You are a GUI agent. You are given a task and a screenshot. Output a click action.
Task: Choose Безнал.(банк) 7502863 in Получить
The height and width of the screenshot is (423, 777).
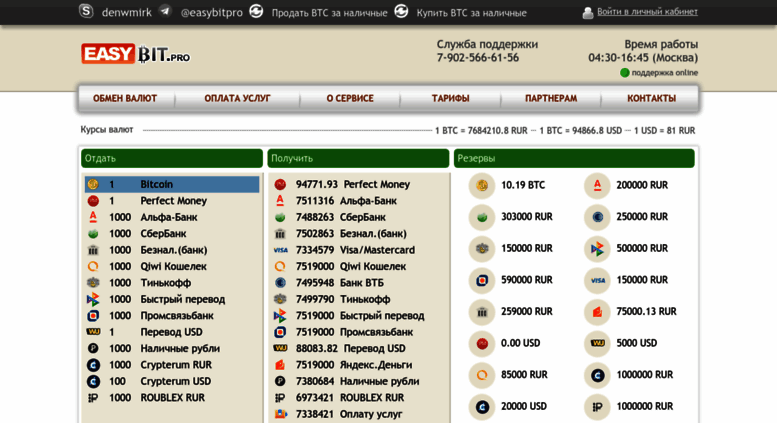tap(359, 233)
